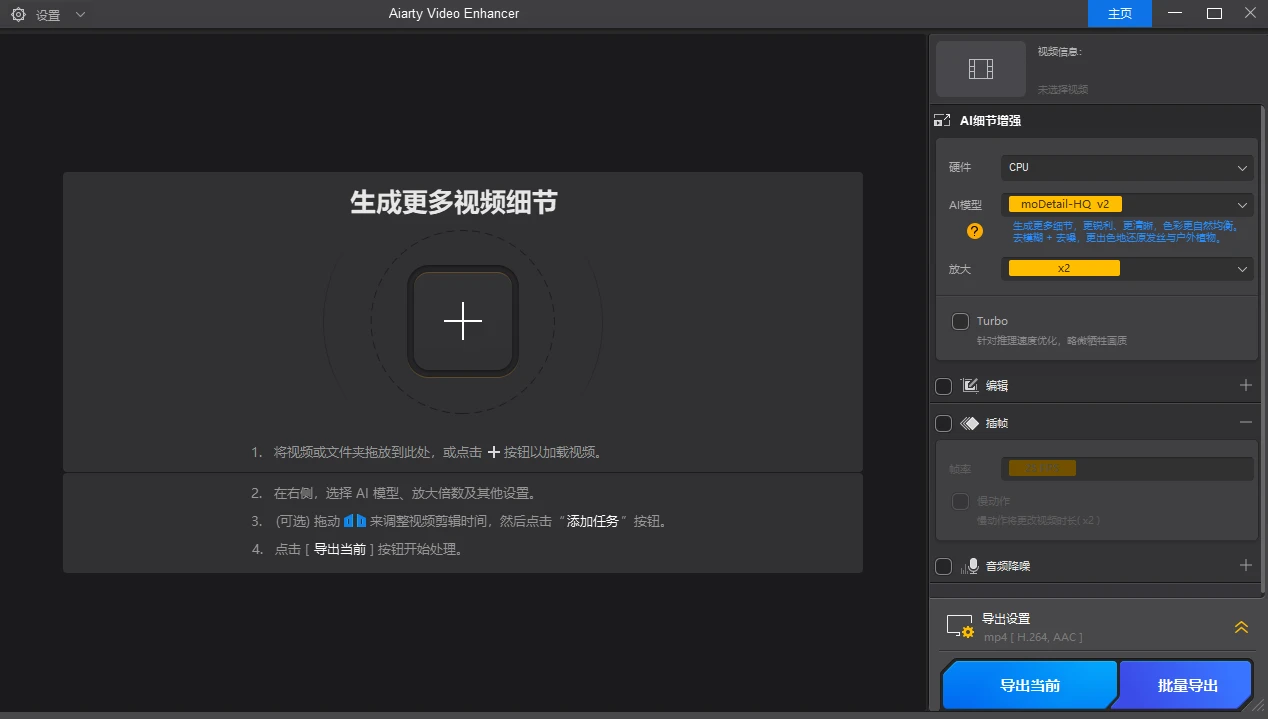Open the 设置 gear icon top left

tap(16, 14)
